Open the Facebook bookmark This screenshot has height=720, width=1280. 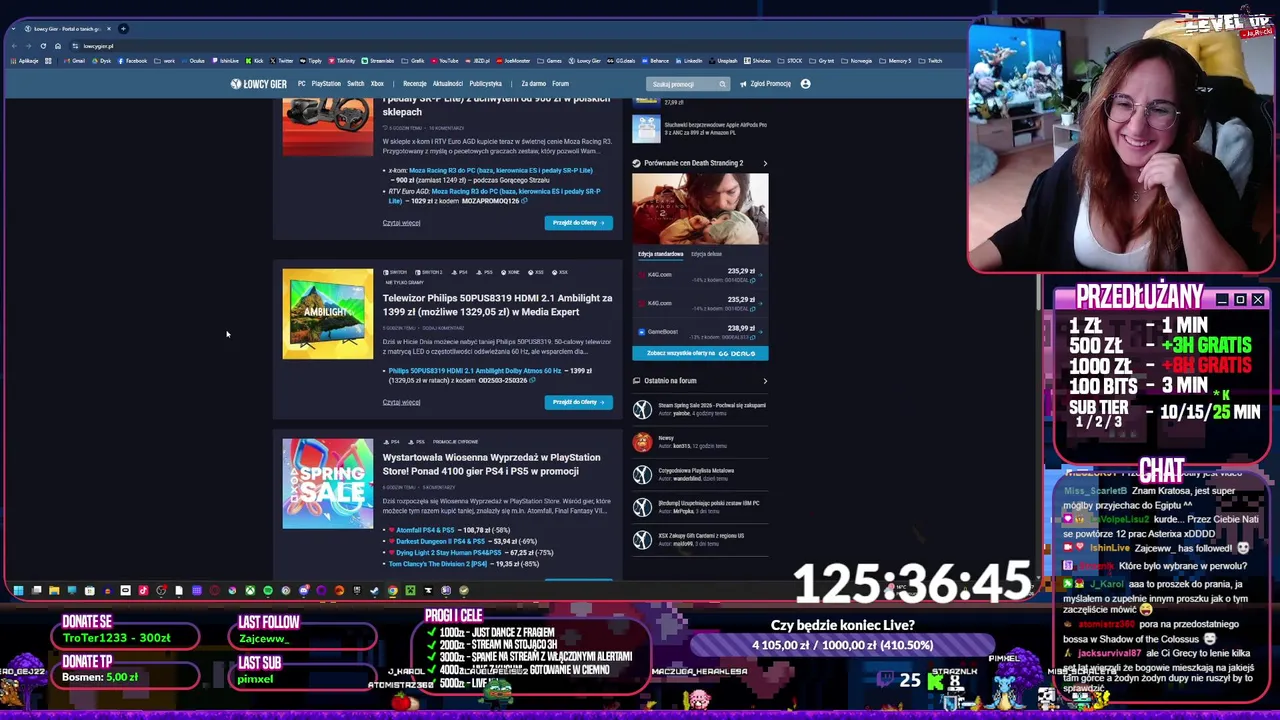132,61
